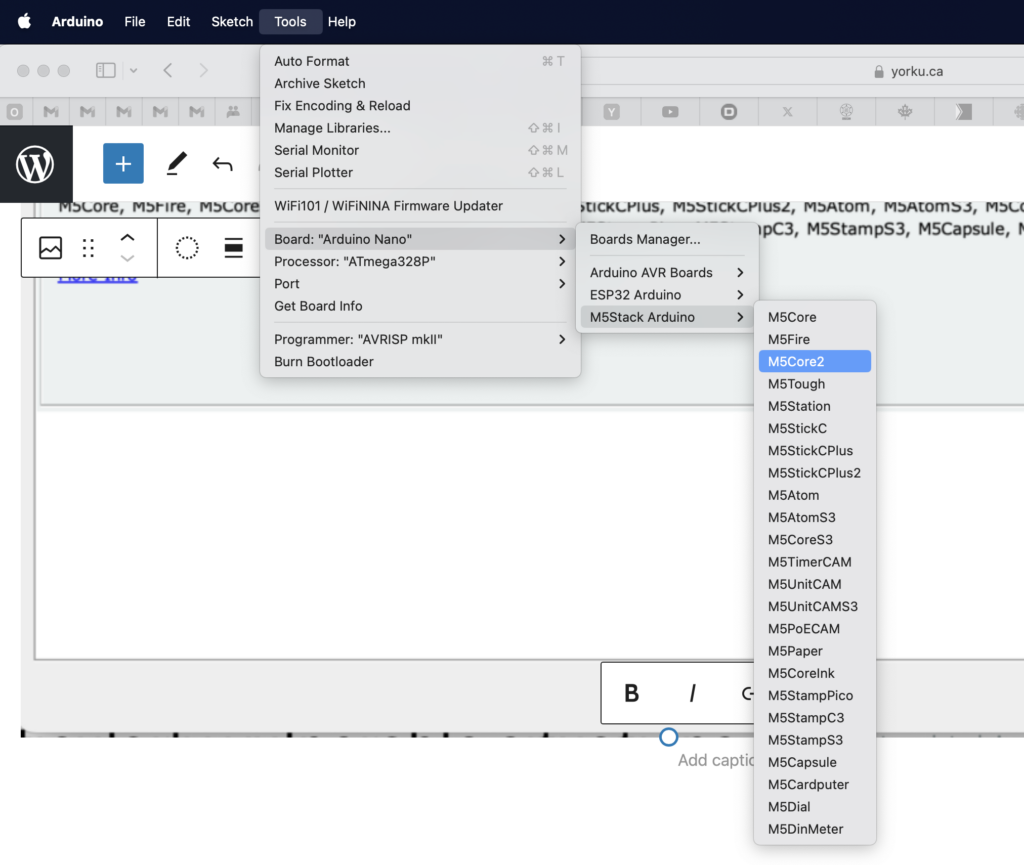Expand the ESP32 Arduino submenu
Viewport: 1024px width, 865px height.
[x=667, y=294]
